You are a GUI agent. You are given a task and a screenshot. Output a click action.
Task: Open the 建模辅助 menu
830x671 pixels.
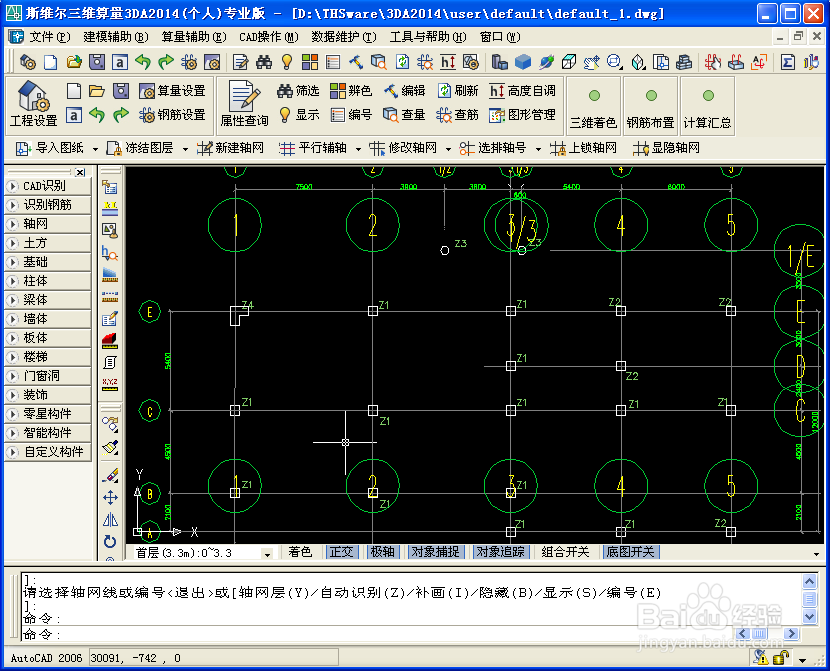[116, 37]
